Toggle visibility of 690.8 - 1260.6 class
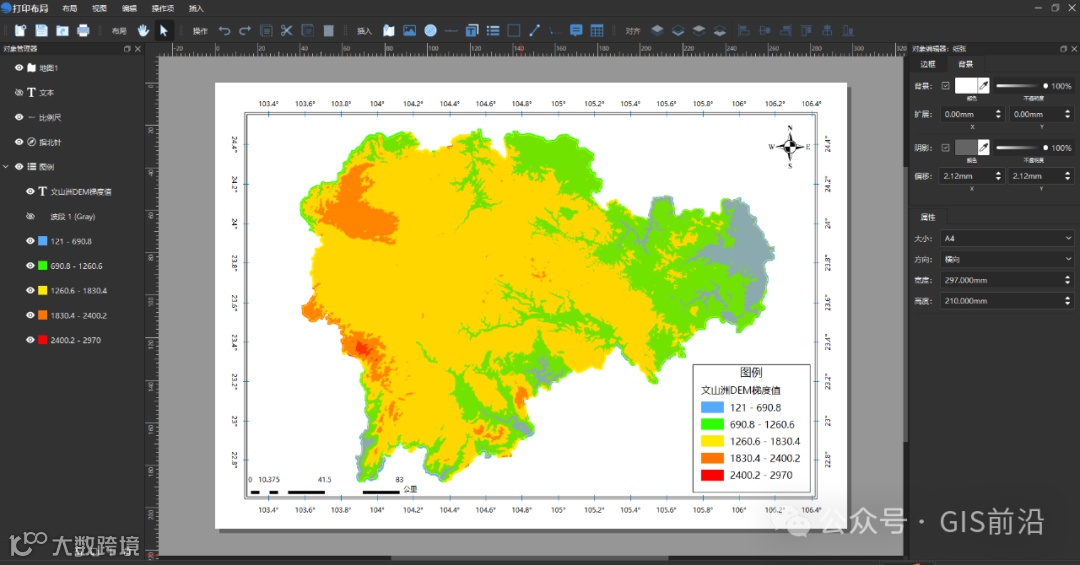The image size is (1080, 565). click(30, 265)
